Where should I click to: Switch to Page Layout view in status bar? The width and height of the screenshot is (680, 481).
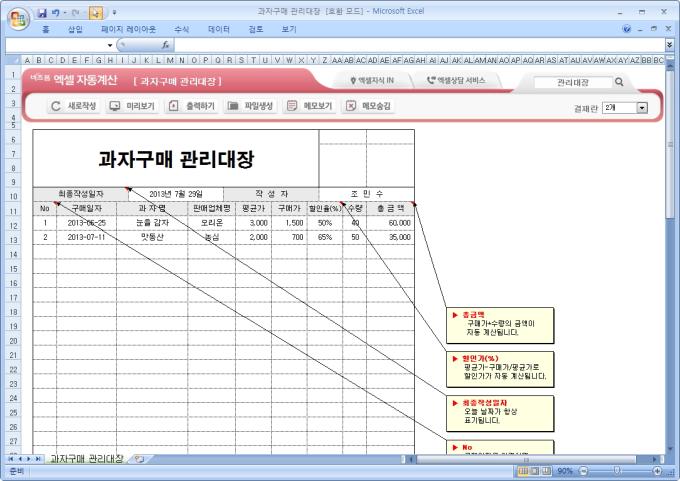pyautogui.click(x=535, y=470)
